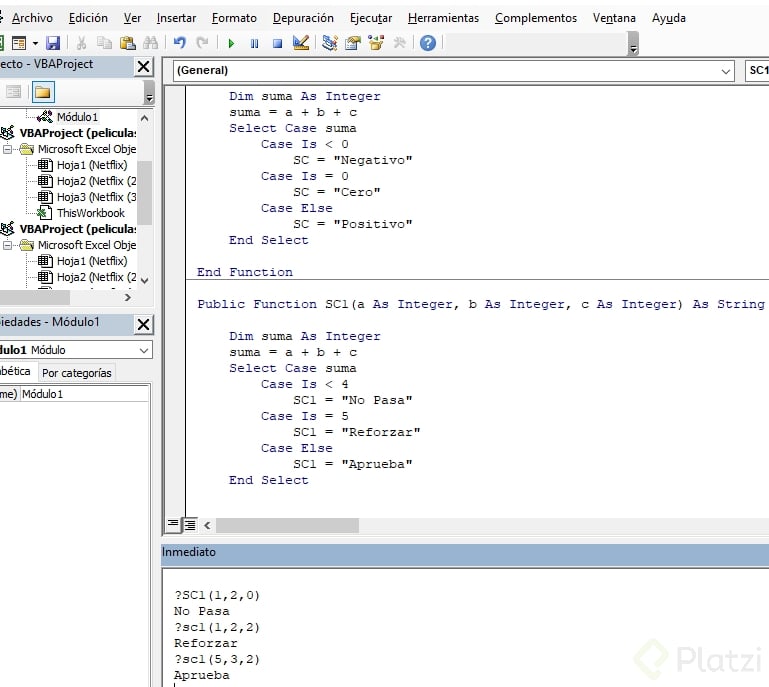This screenshot has height=687, width=769.
Task: Undo the last action
Action: coord(179,43)
